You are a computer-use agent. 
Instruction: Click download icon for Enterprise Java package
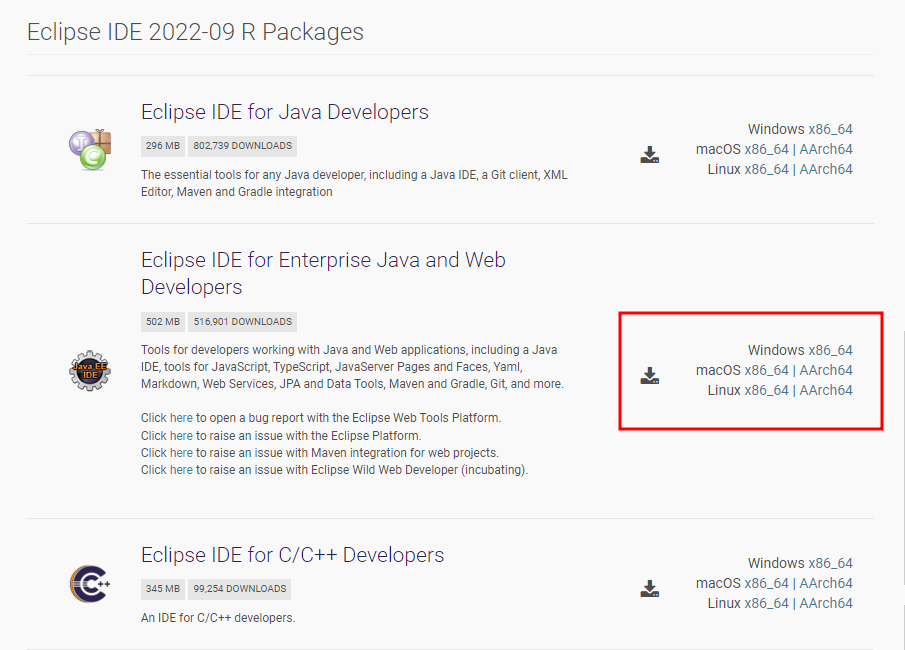[650, 376]
